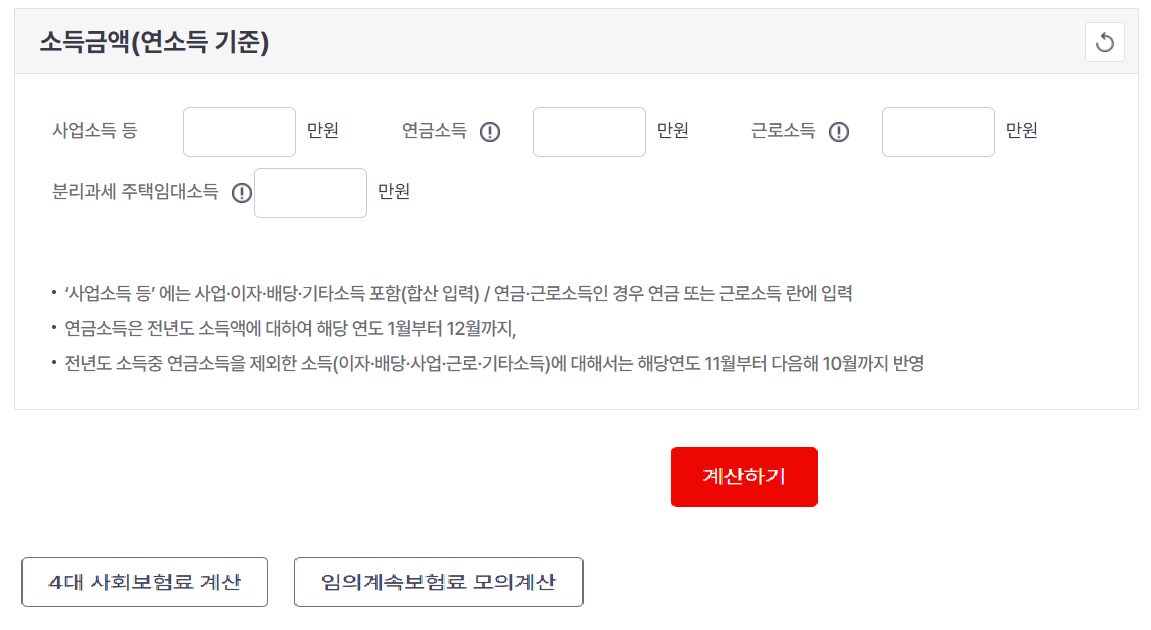This screenshot has height=630, width=1151.
Task: Click the 분리과세 주택임대소득 input box
Action: click(x=310, y=193)
